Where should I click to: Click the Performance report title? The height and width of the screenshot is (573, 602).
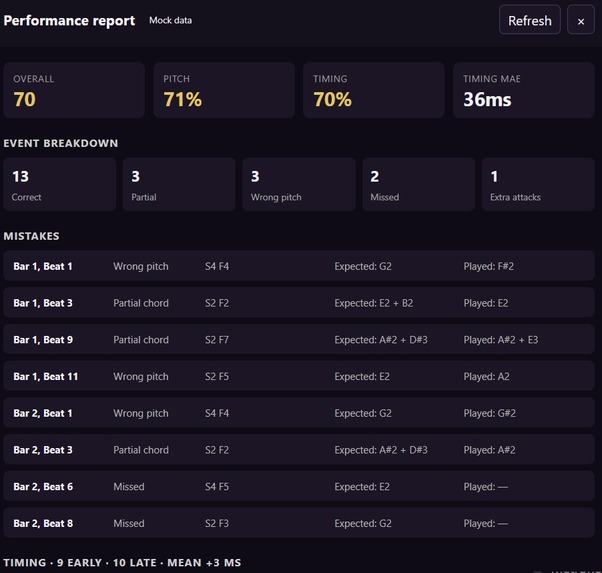click(x=69, y=20)
